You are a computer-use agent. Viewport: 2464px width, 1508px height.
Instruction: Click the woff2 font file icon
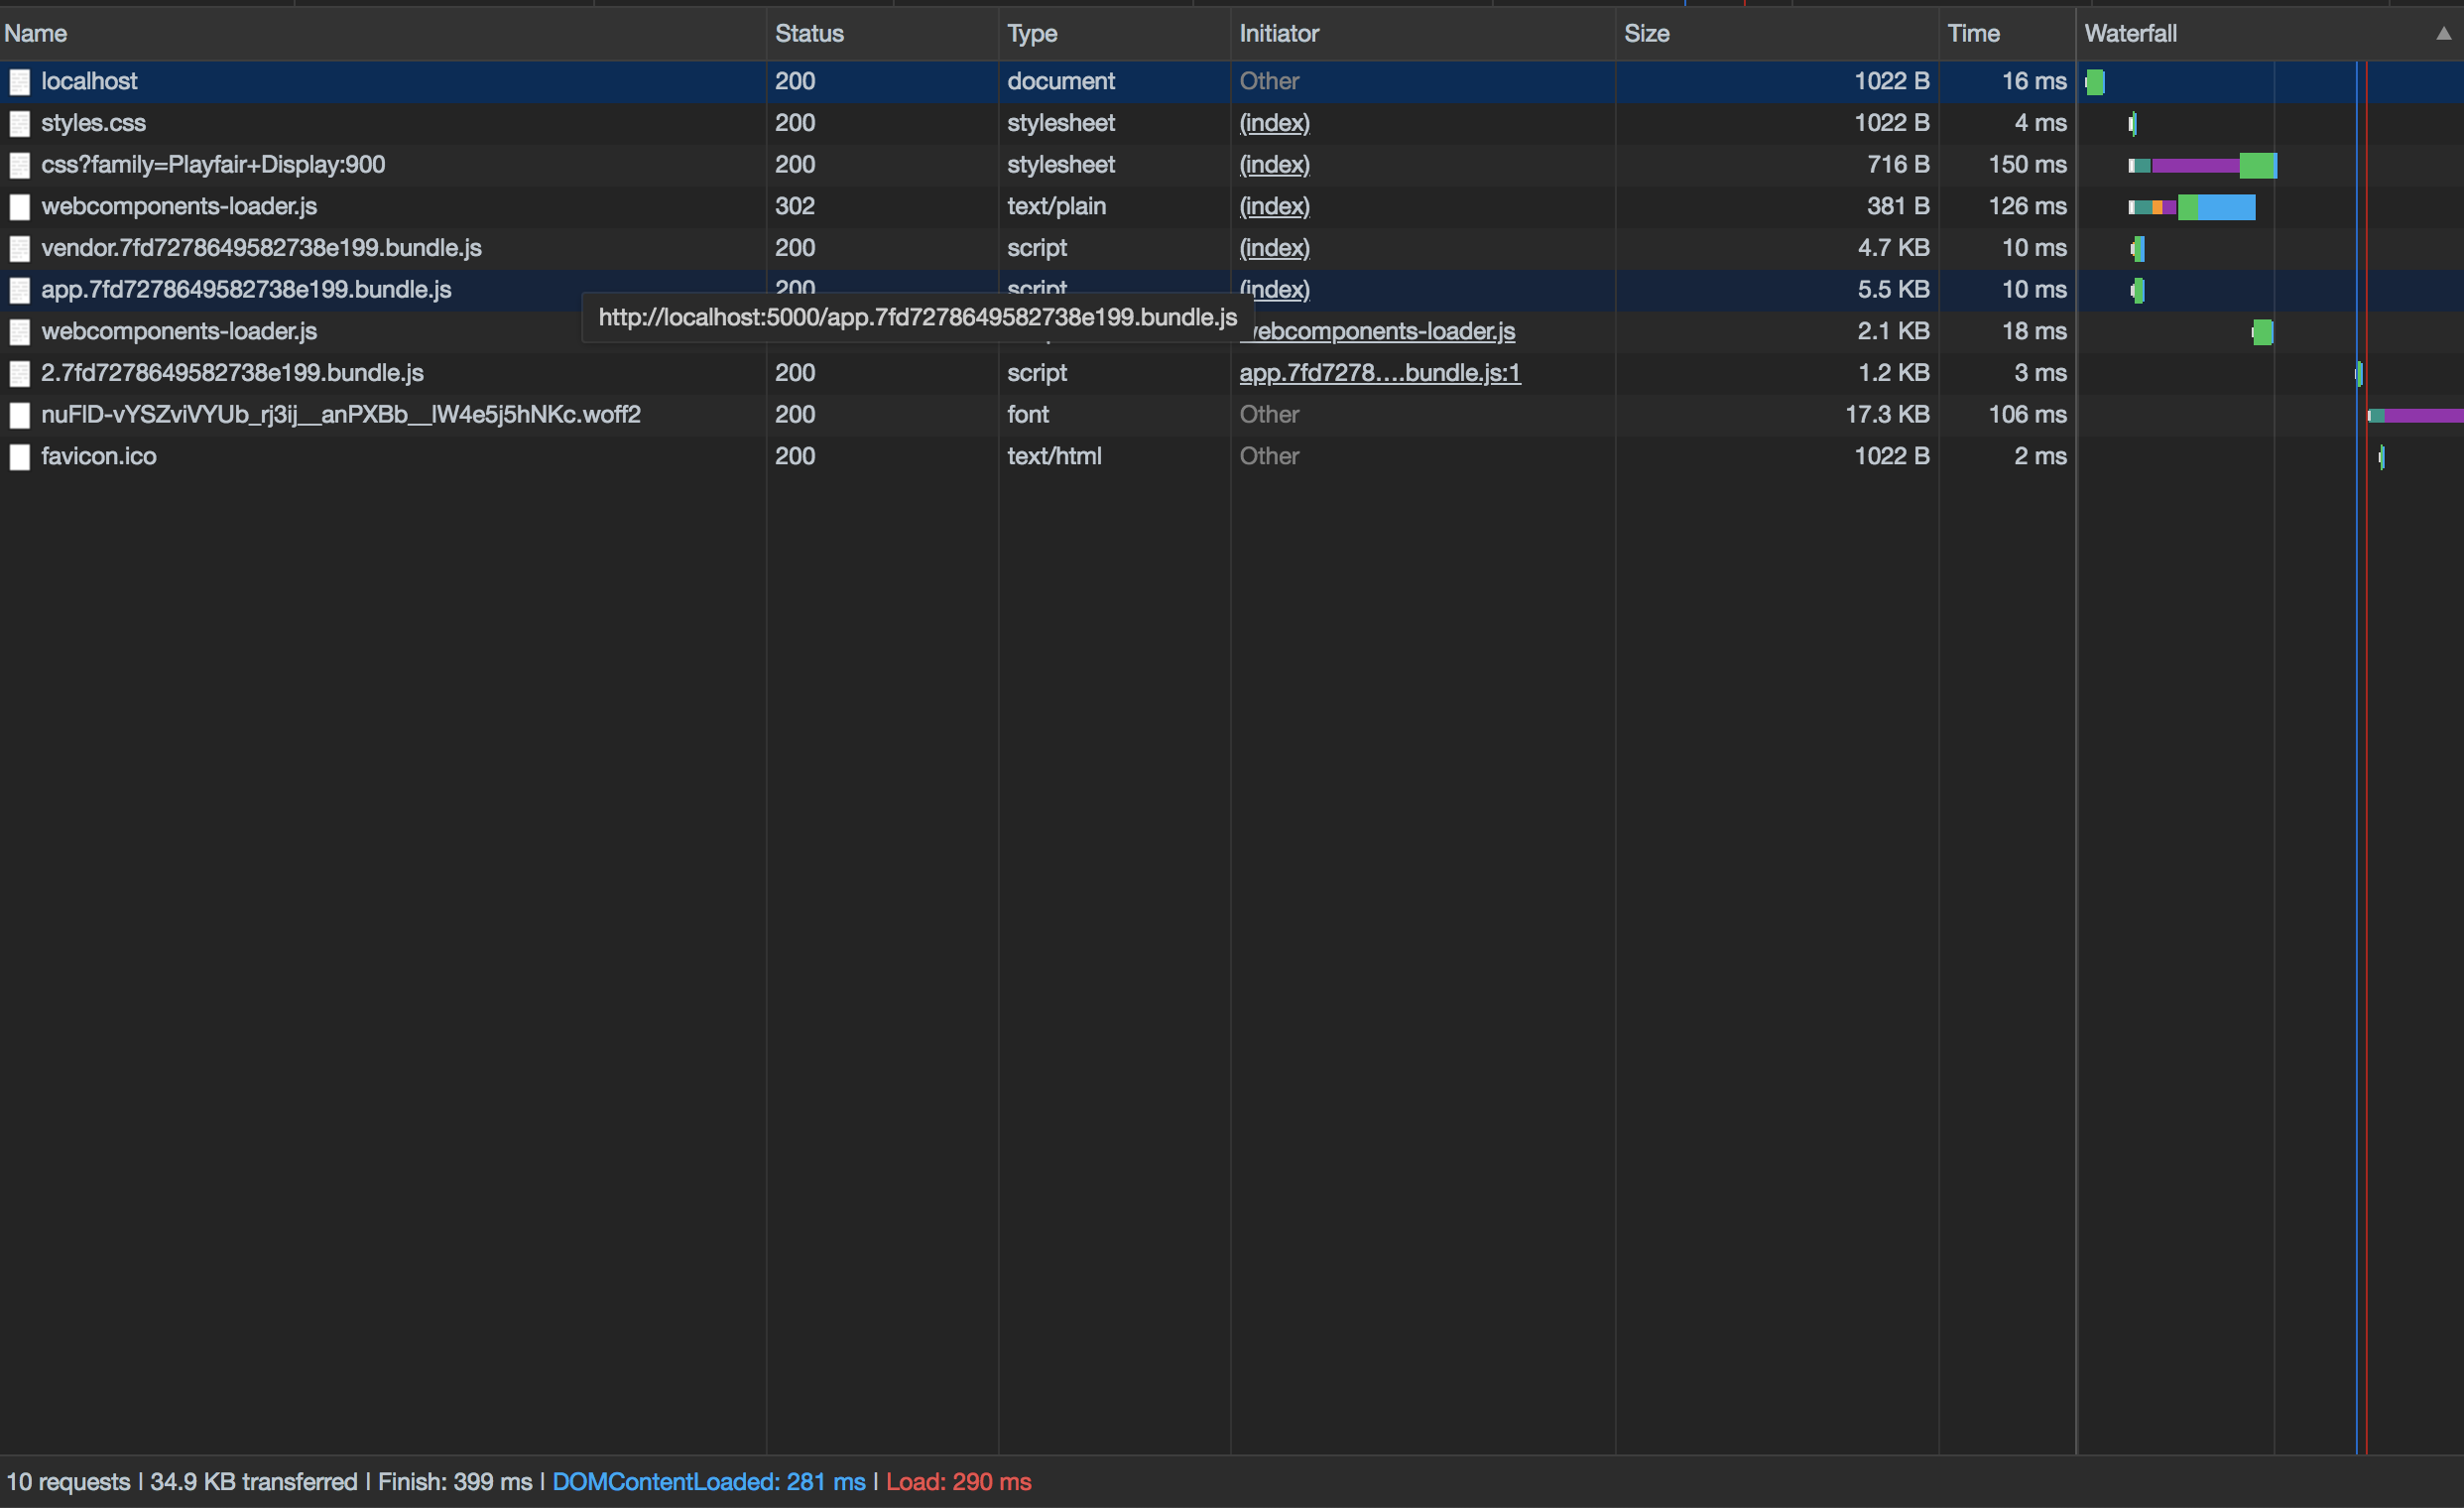pos(19,415)
